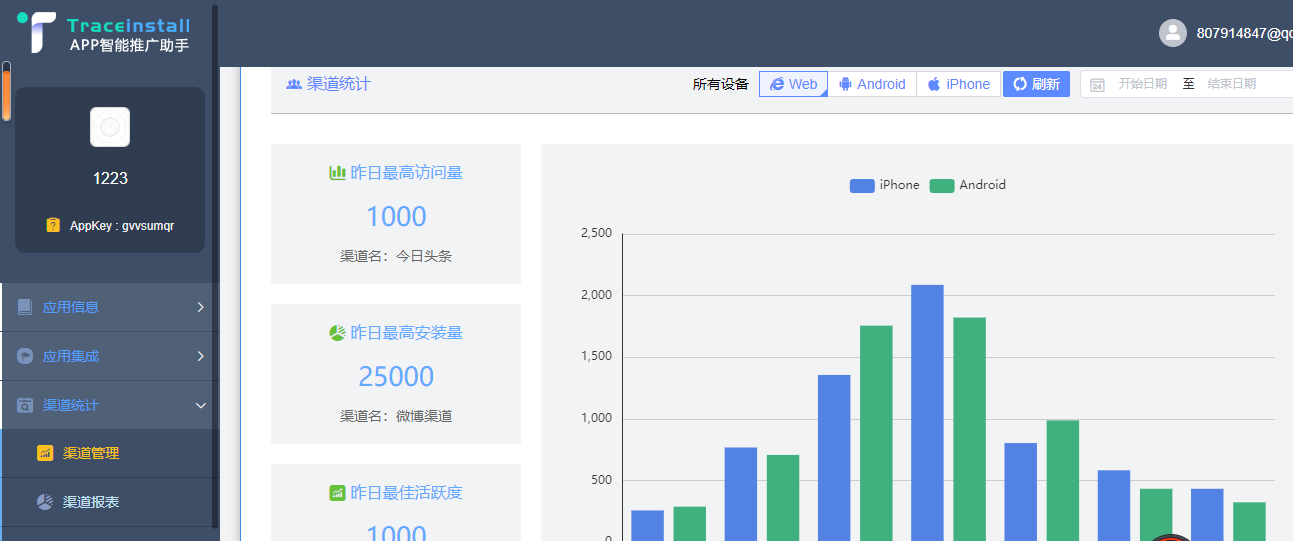The image size is (1293, 541).
Task: Expand the 应用集成 menu chevron
Action: pos(200,356)
